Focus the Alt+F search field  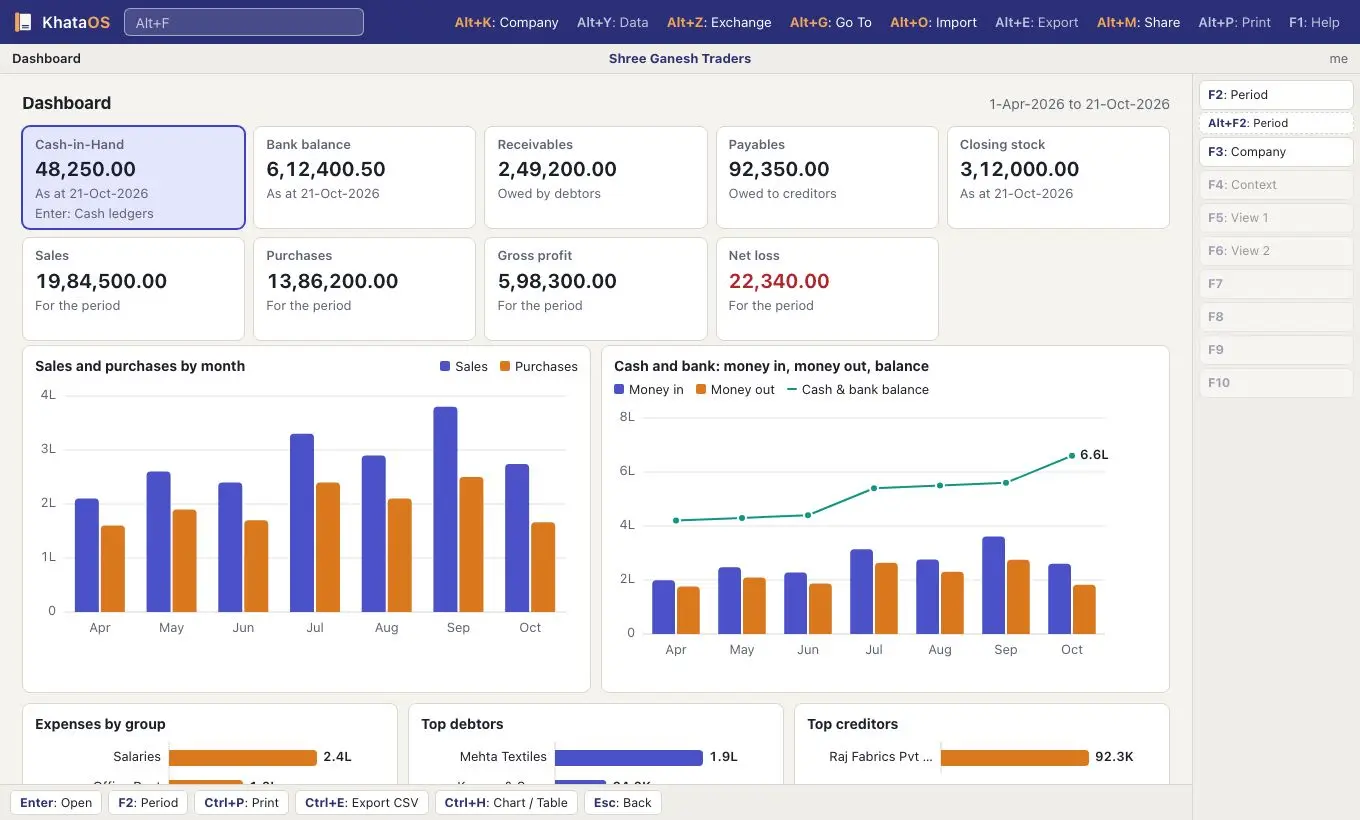tap(244, 22)
